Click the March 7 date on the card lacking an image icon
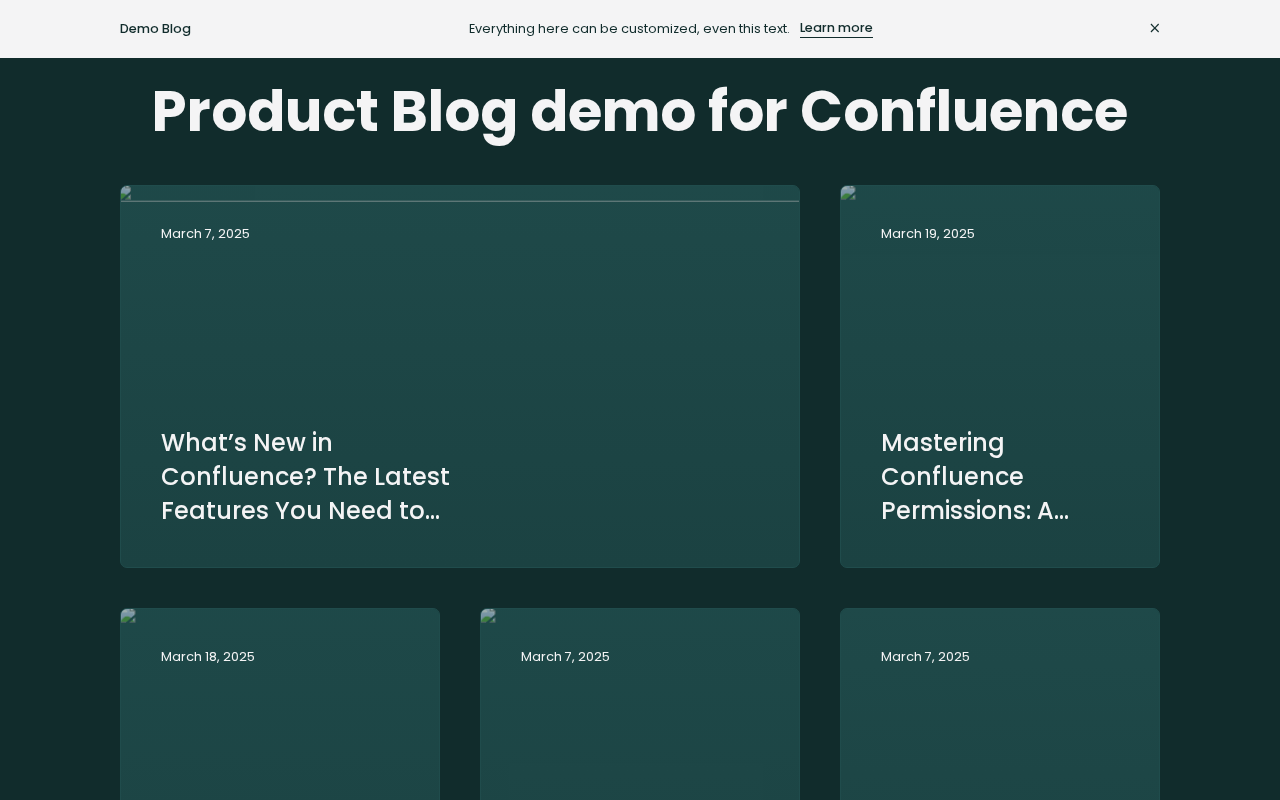Screen dimensions: 1280x800 925,656
